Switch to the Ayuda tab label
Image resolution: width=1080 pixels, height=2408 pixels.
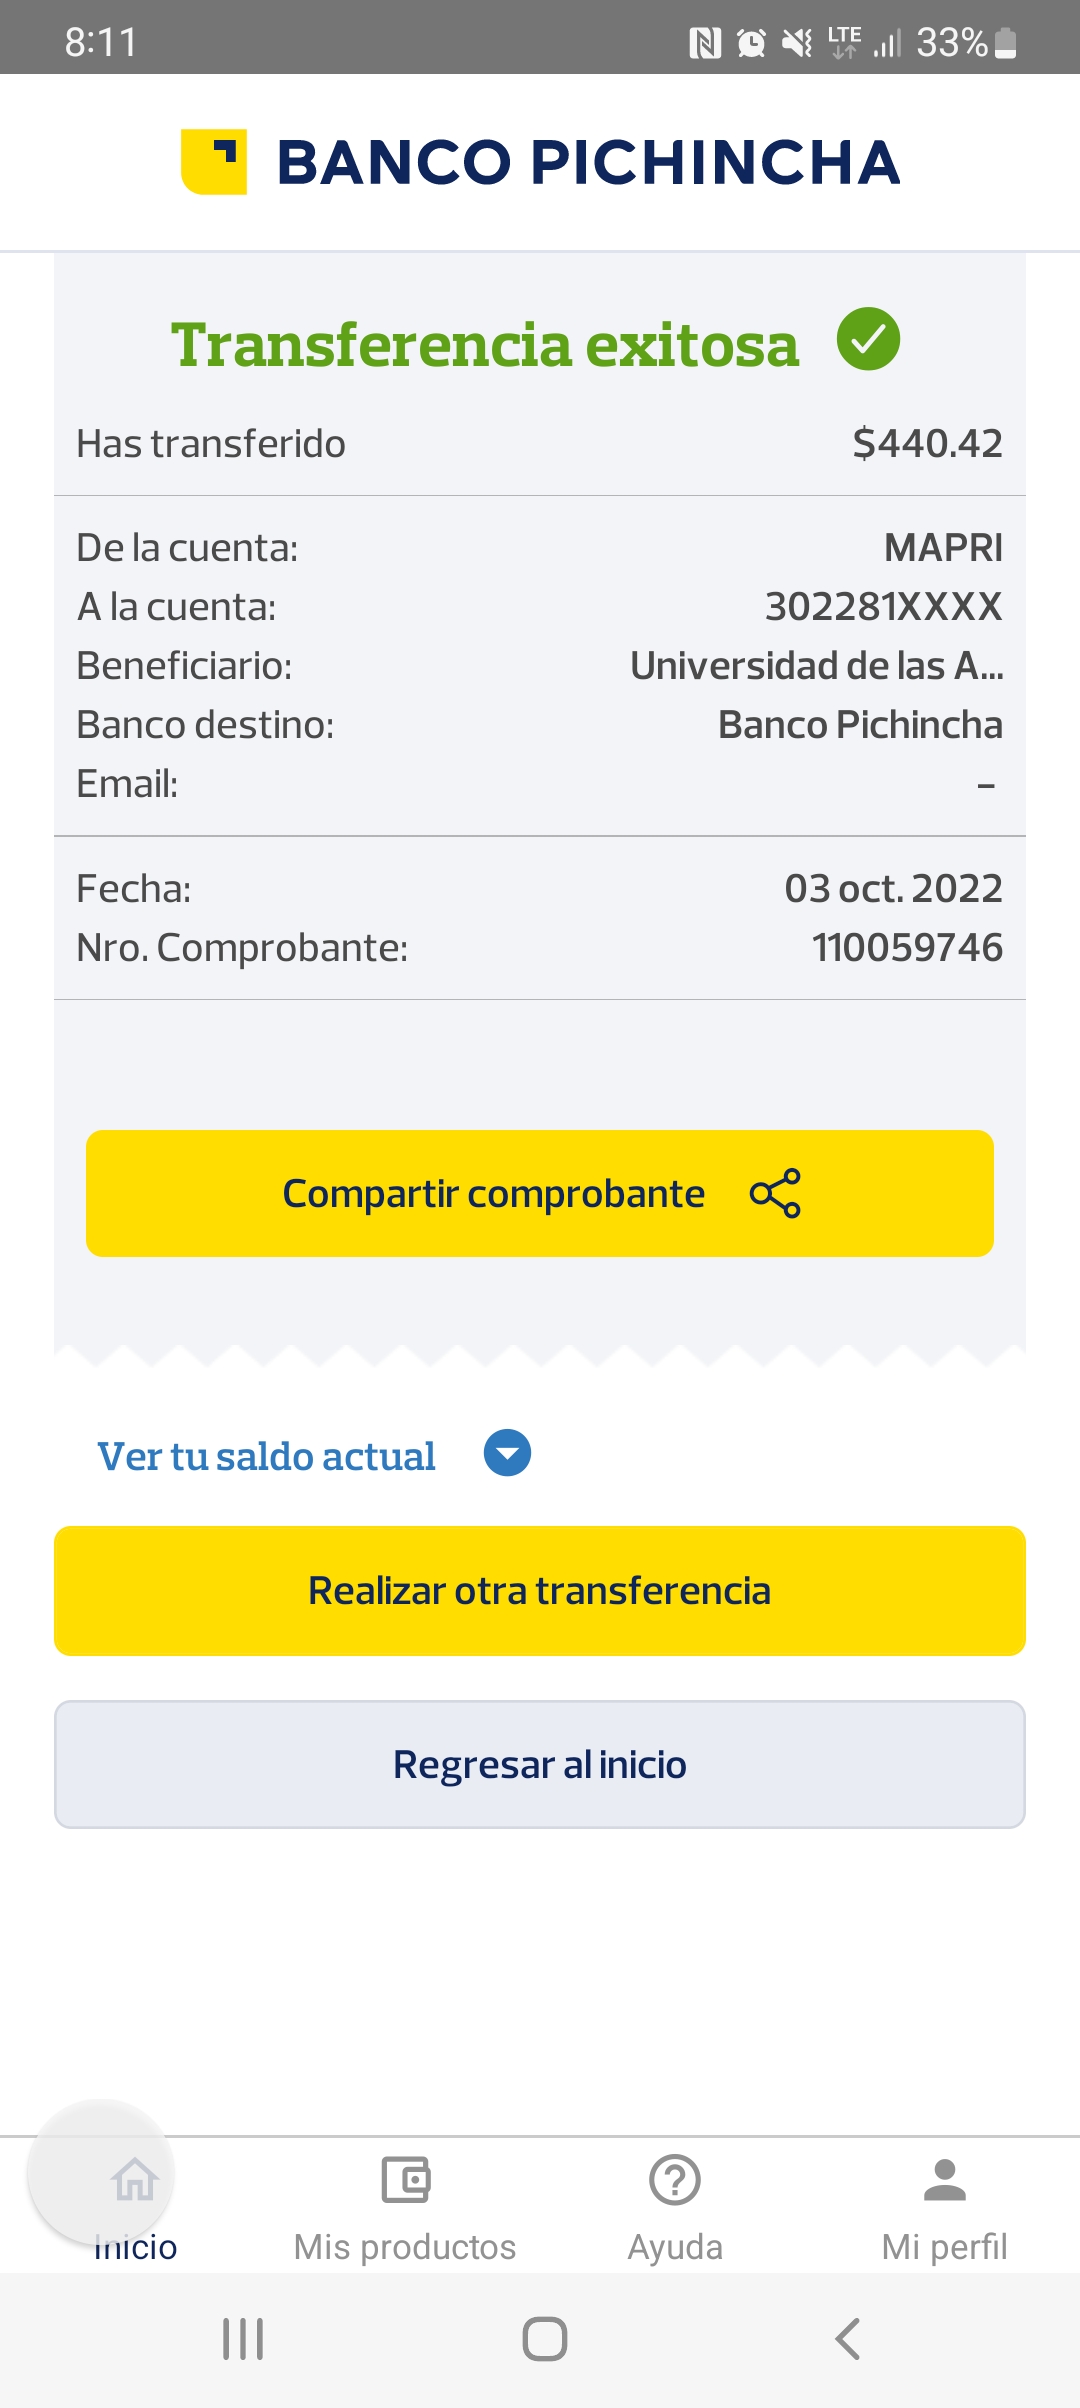(x=675, y=2247)
